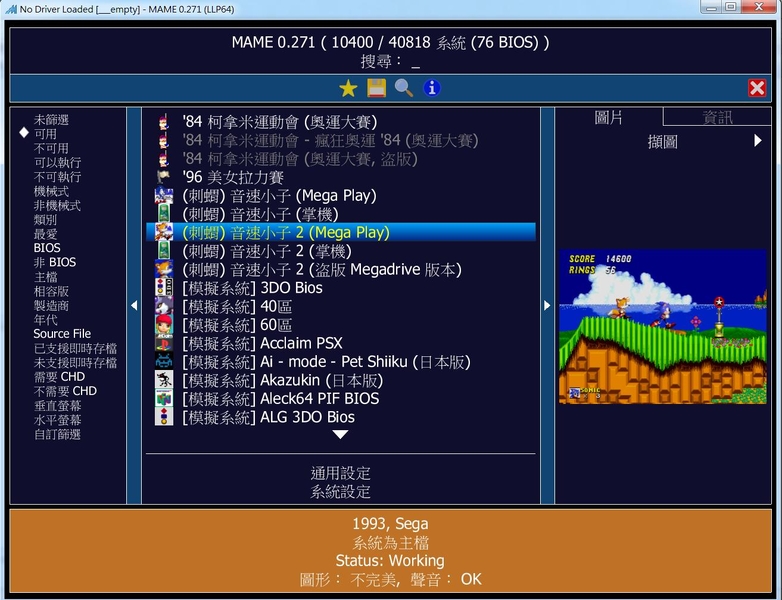Open the 類別 filter
The height and width of the screenshot is (600, 782).
tap(45, 220)
